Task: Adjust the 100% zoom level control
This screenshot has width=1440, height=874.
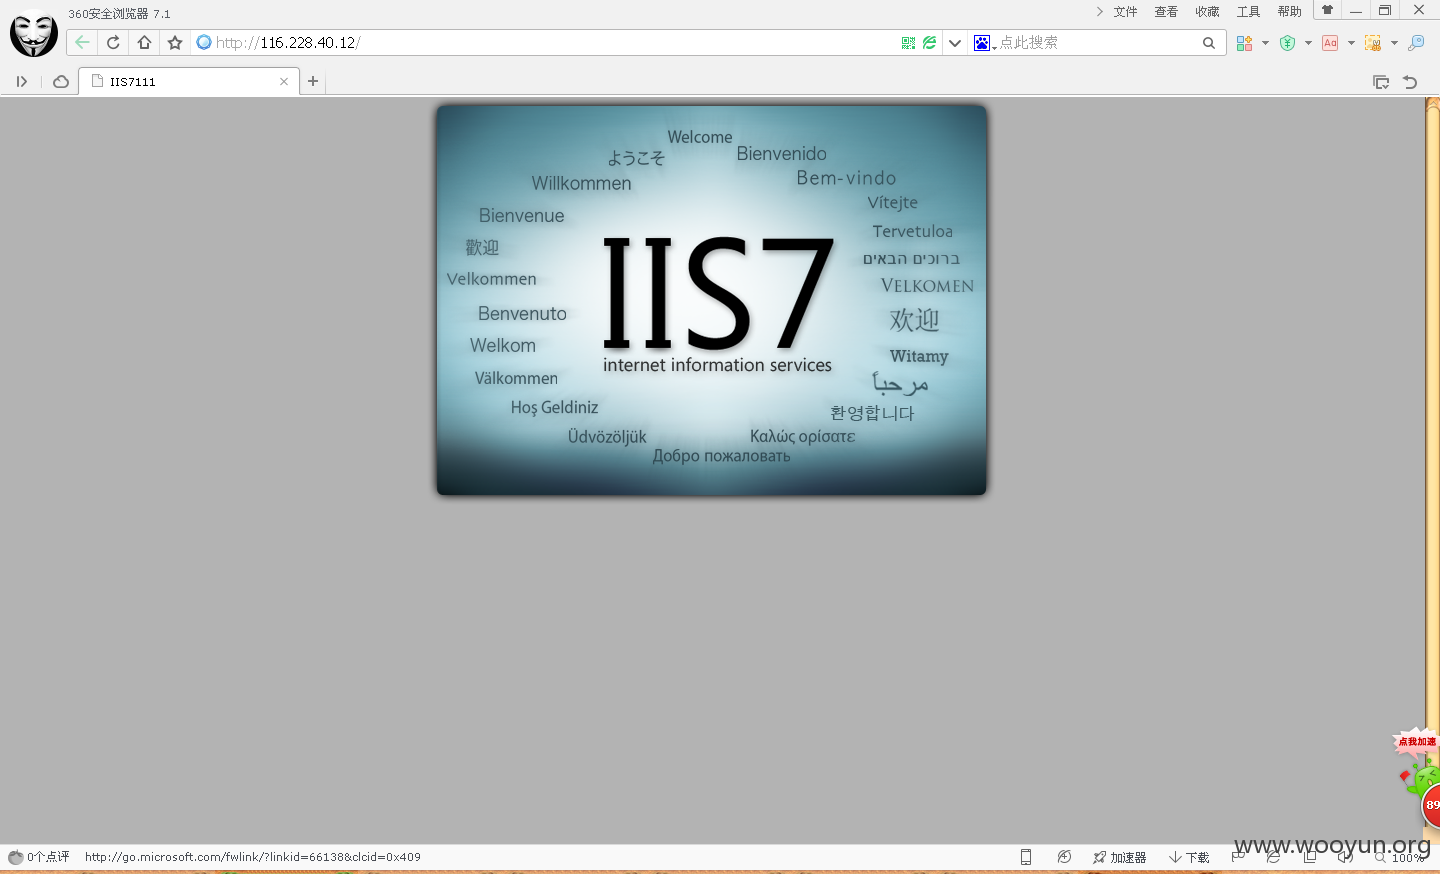Action: tap(1400, 857)
